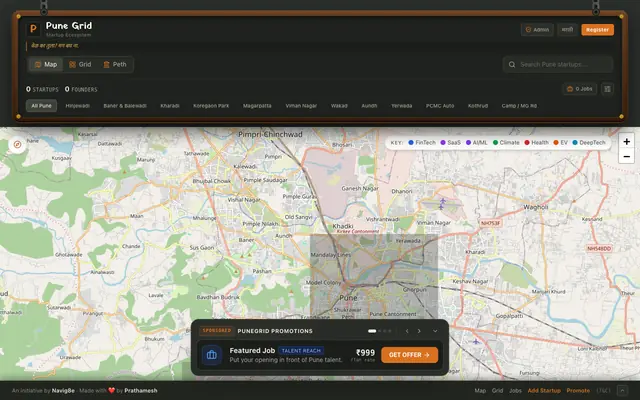Click the Pimpri-Chinchwad map label
This screenshot has height=400, width=640.
tap(270, 134)
